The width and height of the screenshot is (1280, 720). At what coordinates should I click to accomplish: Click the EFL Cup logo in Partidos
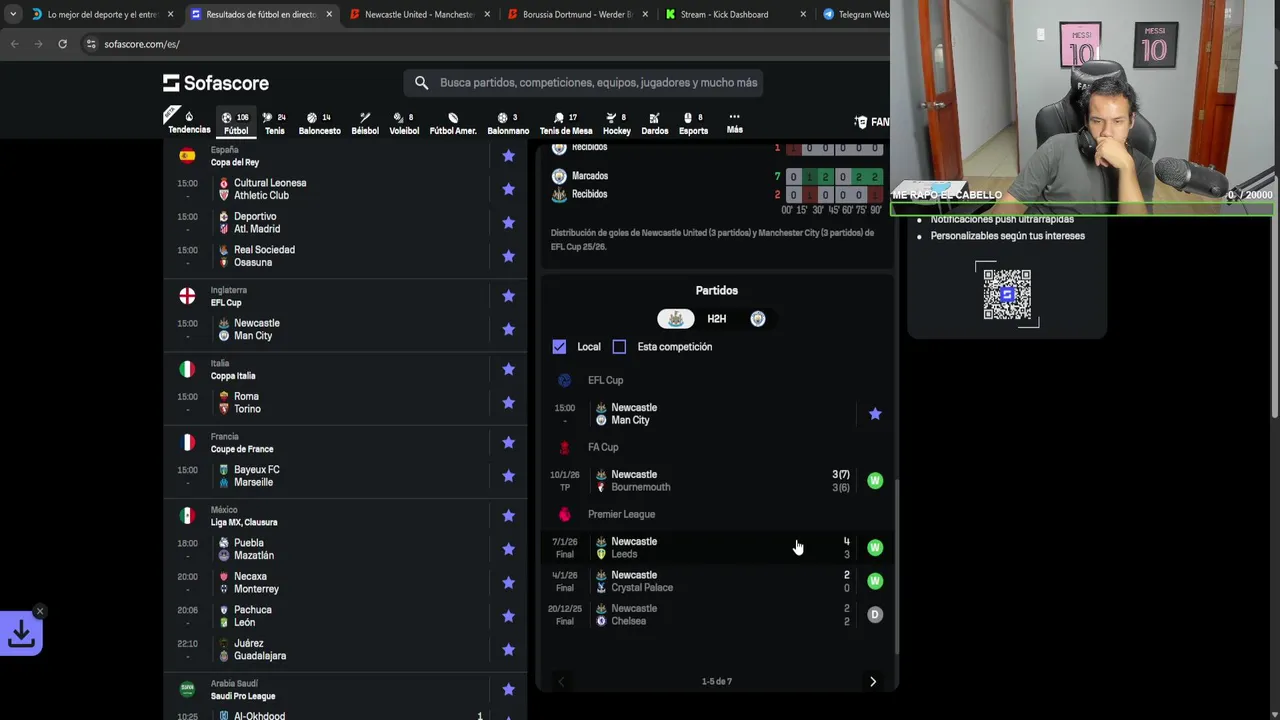click(565, 380)
